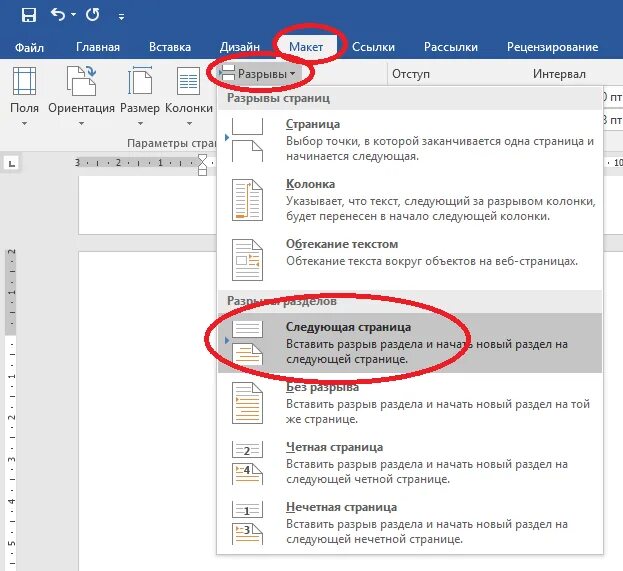Image resolution: width=623 pixels, height=571 pixels.
Task: Select the Макет tab
Action: [x=306, y=47]
